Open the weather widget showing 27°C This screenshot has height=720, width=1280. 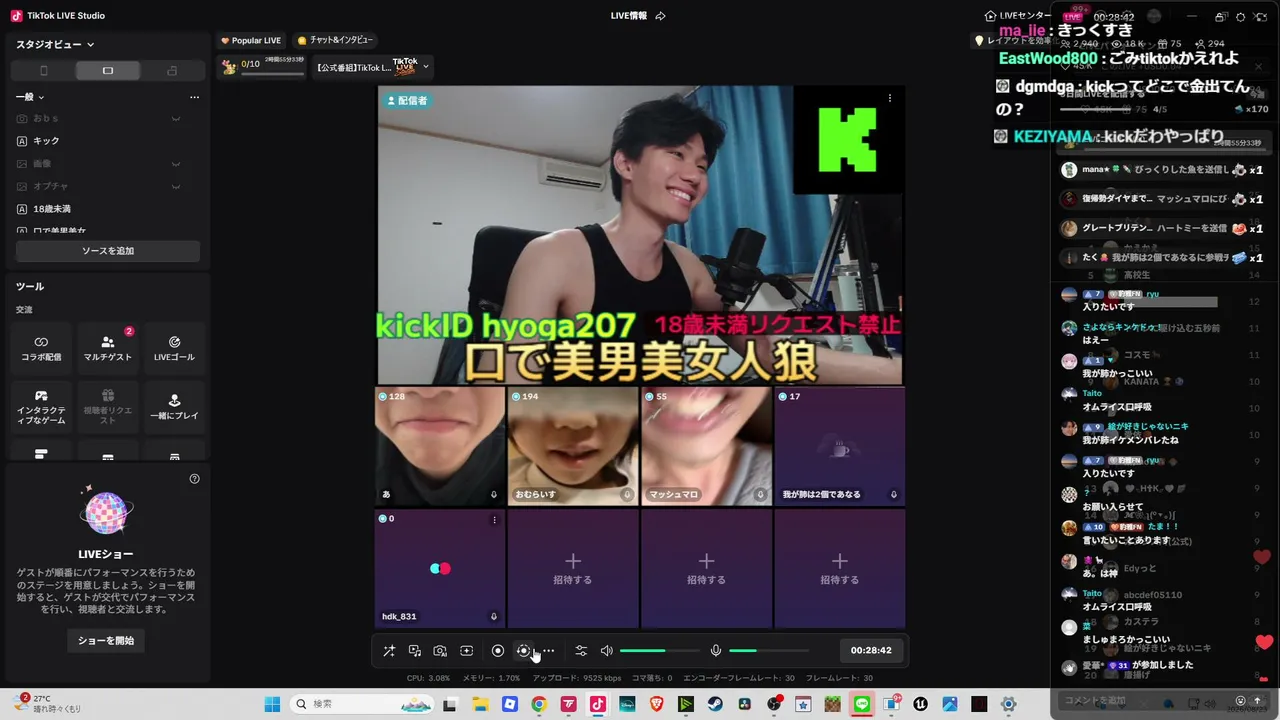coord(47,703)
